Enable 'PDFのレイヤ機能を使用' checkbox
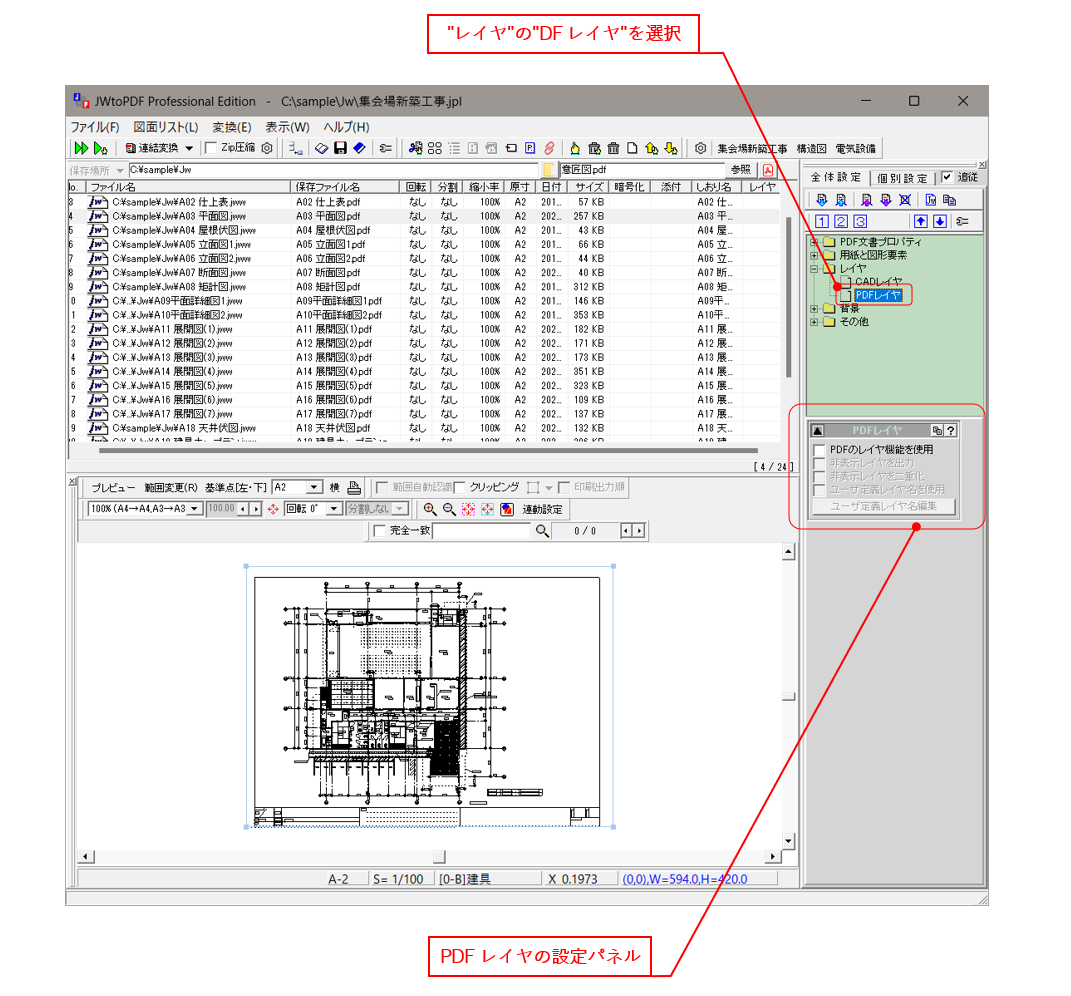 (820, 450)
